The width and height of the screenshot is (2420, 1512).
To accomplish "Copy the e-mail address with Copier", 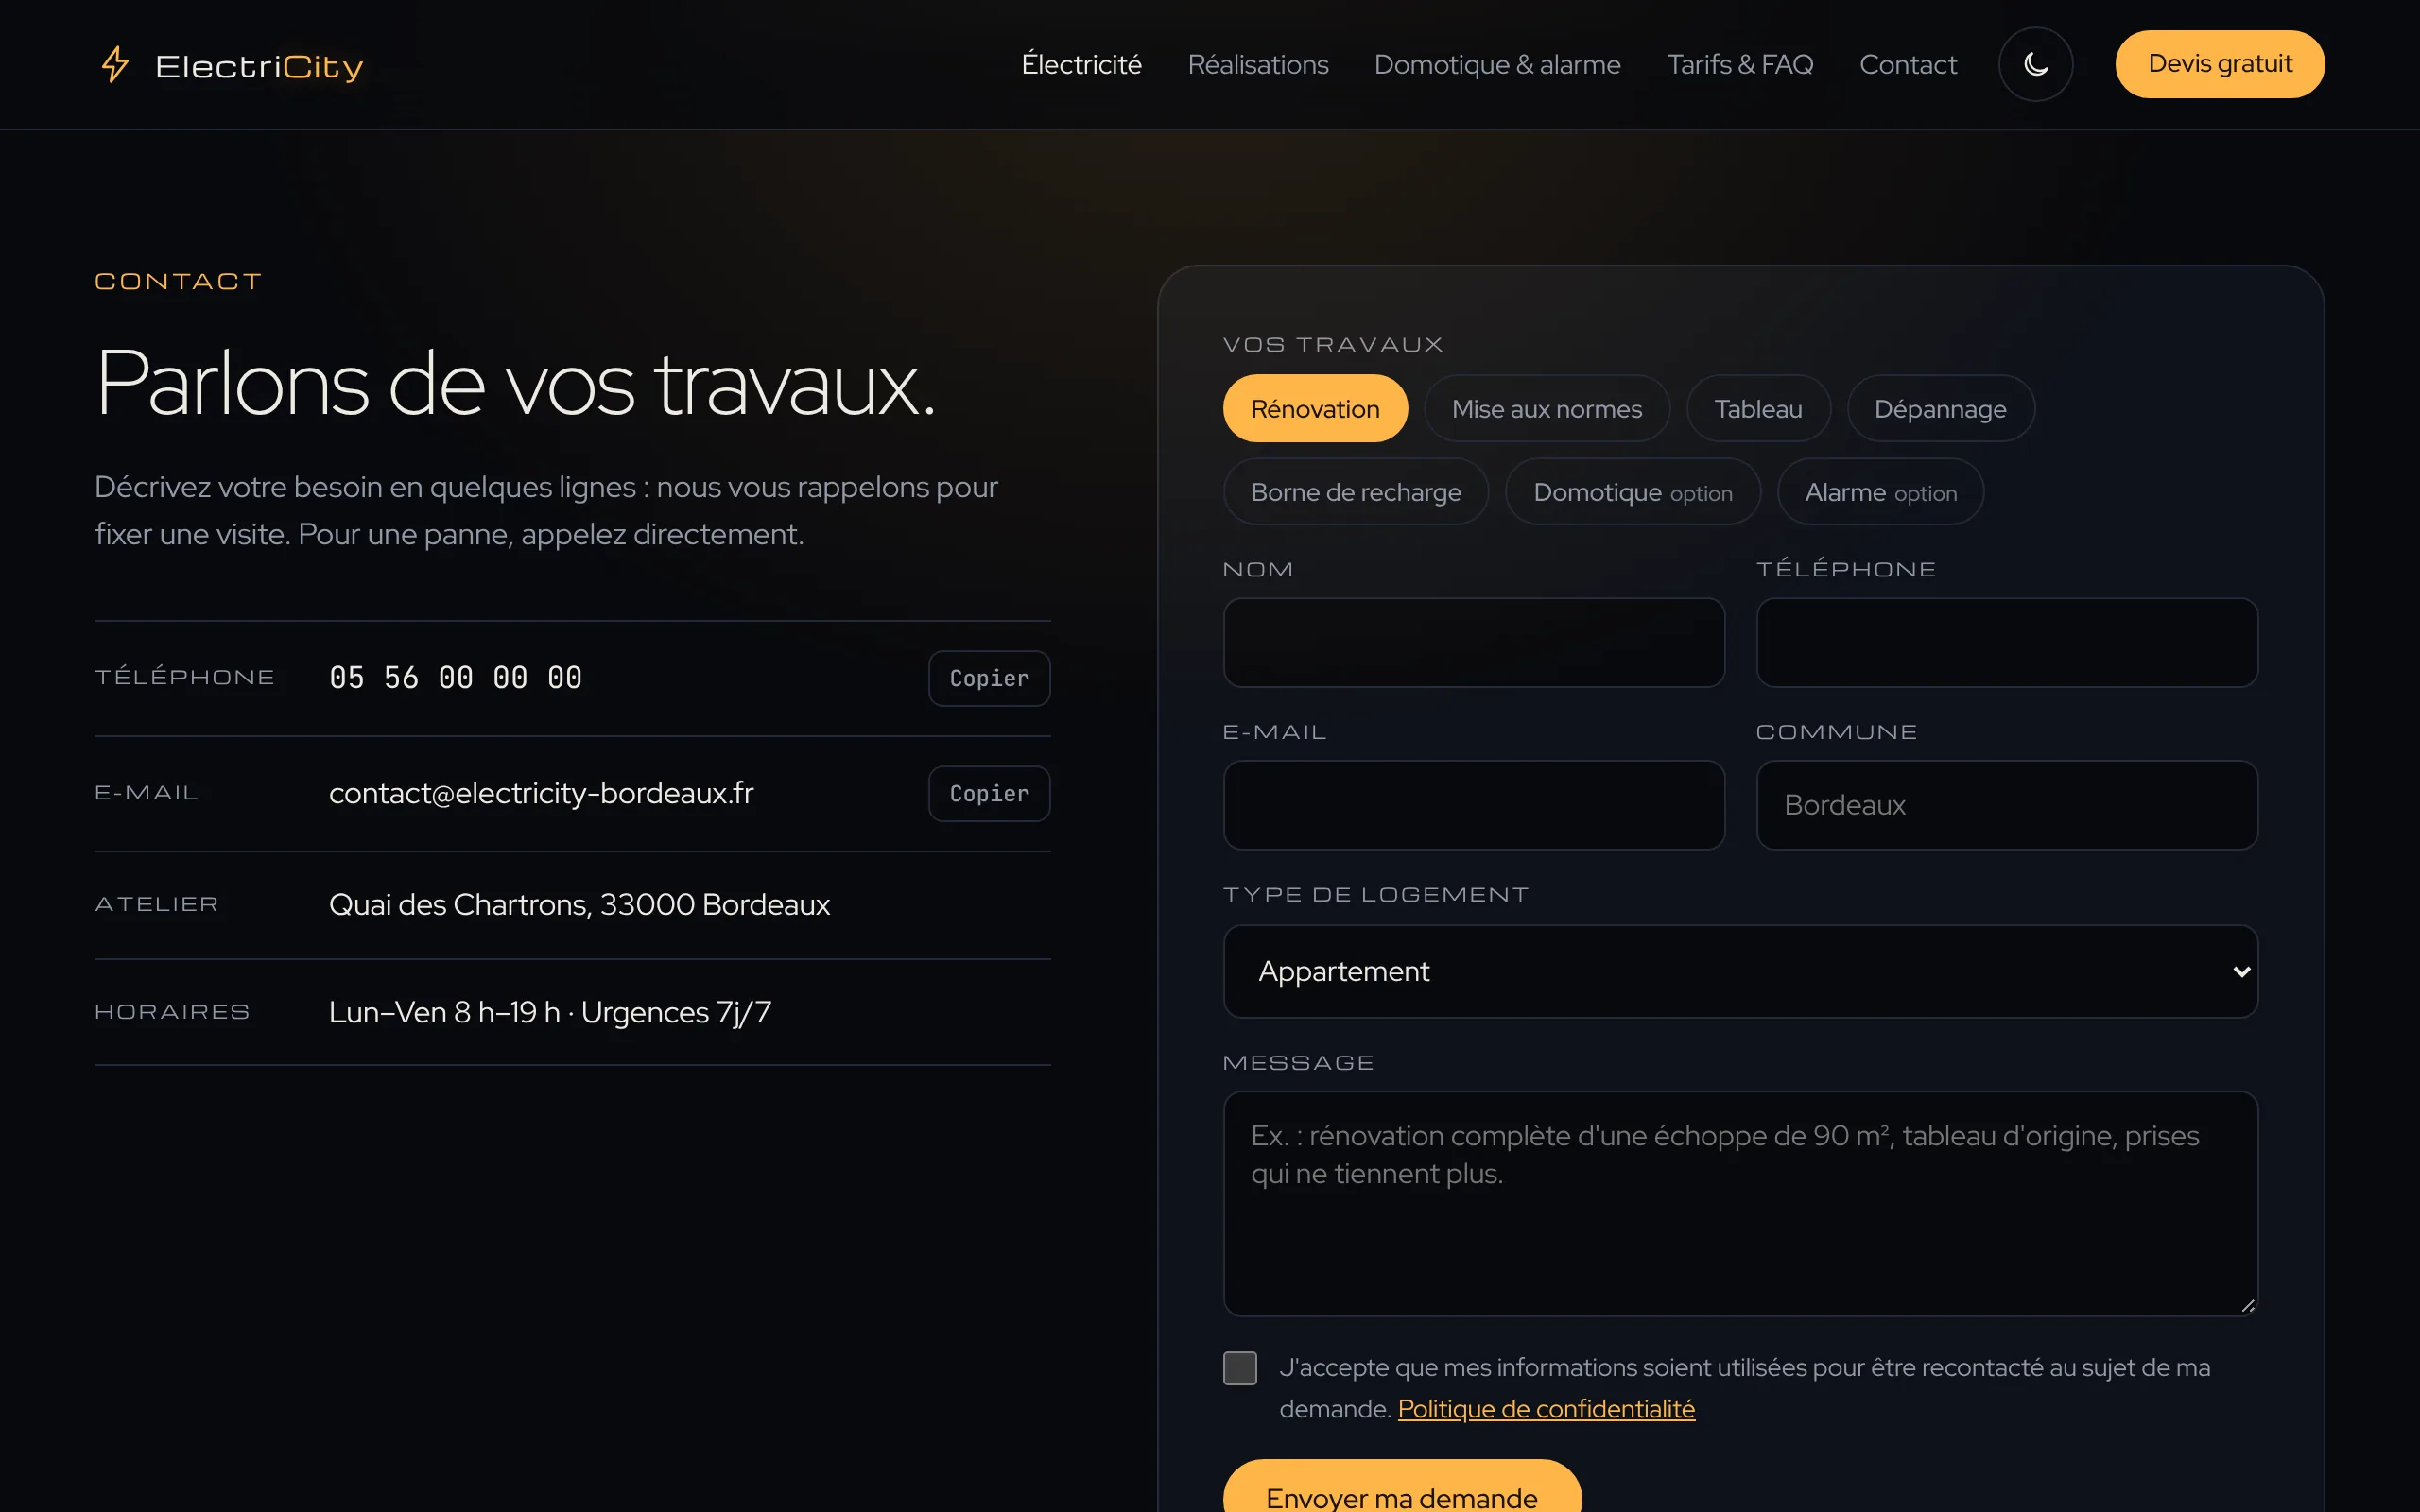I will [x=989, y=793].
